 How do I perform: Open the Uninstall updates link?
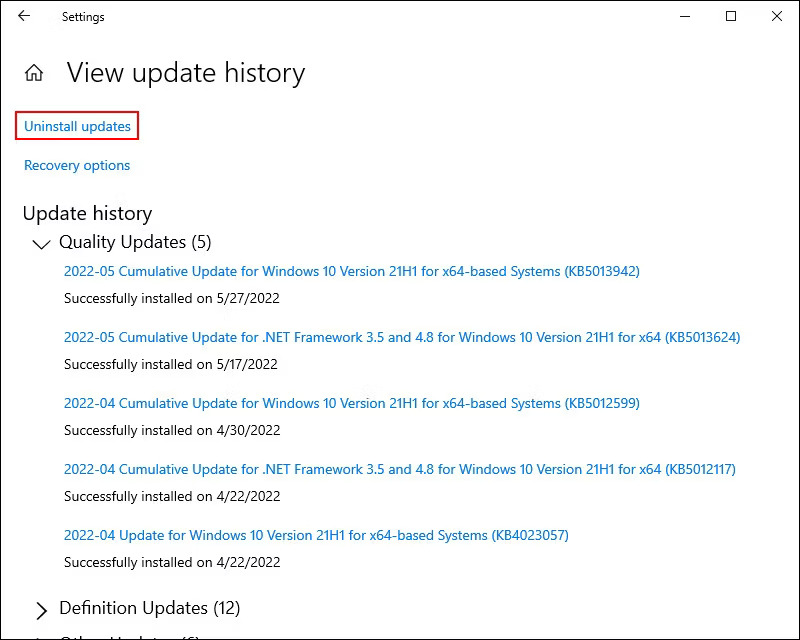point(77,126)
